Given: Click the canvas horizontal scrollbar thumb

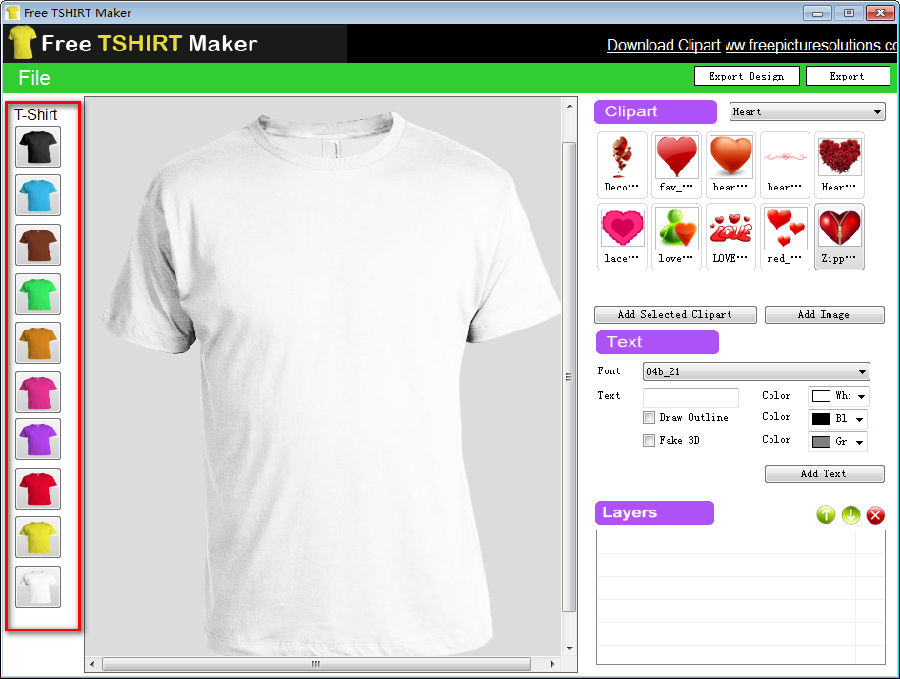Looking at the screenshot, I should click(316, 664).
